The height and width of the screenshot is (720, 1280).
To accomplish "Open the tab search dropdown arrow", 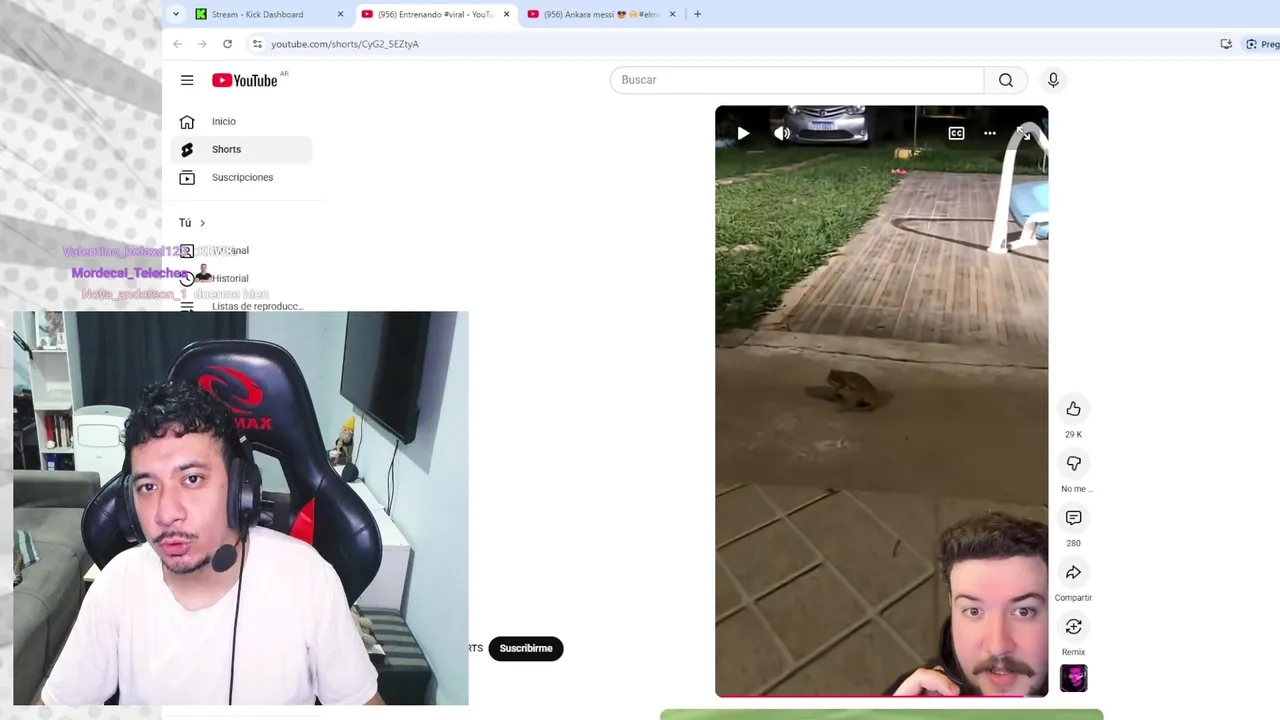I will (x=176, y=14).
